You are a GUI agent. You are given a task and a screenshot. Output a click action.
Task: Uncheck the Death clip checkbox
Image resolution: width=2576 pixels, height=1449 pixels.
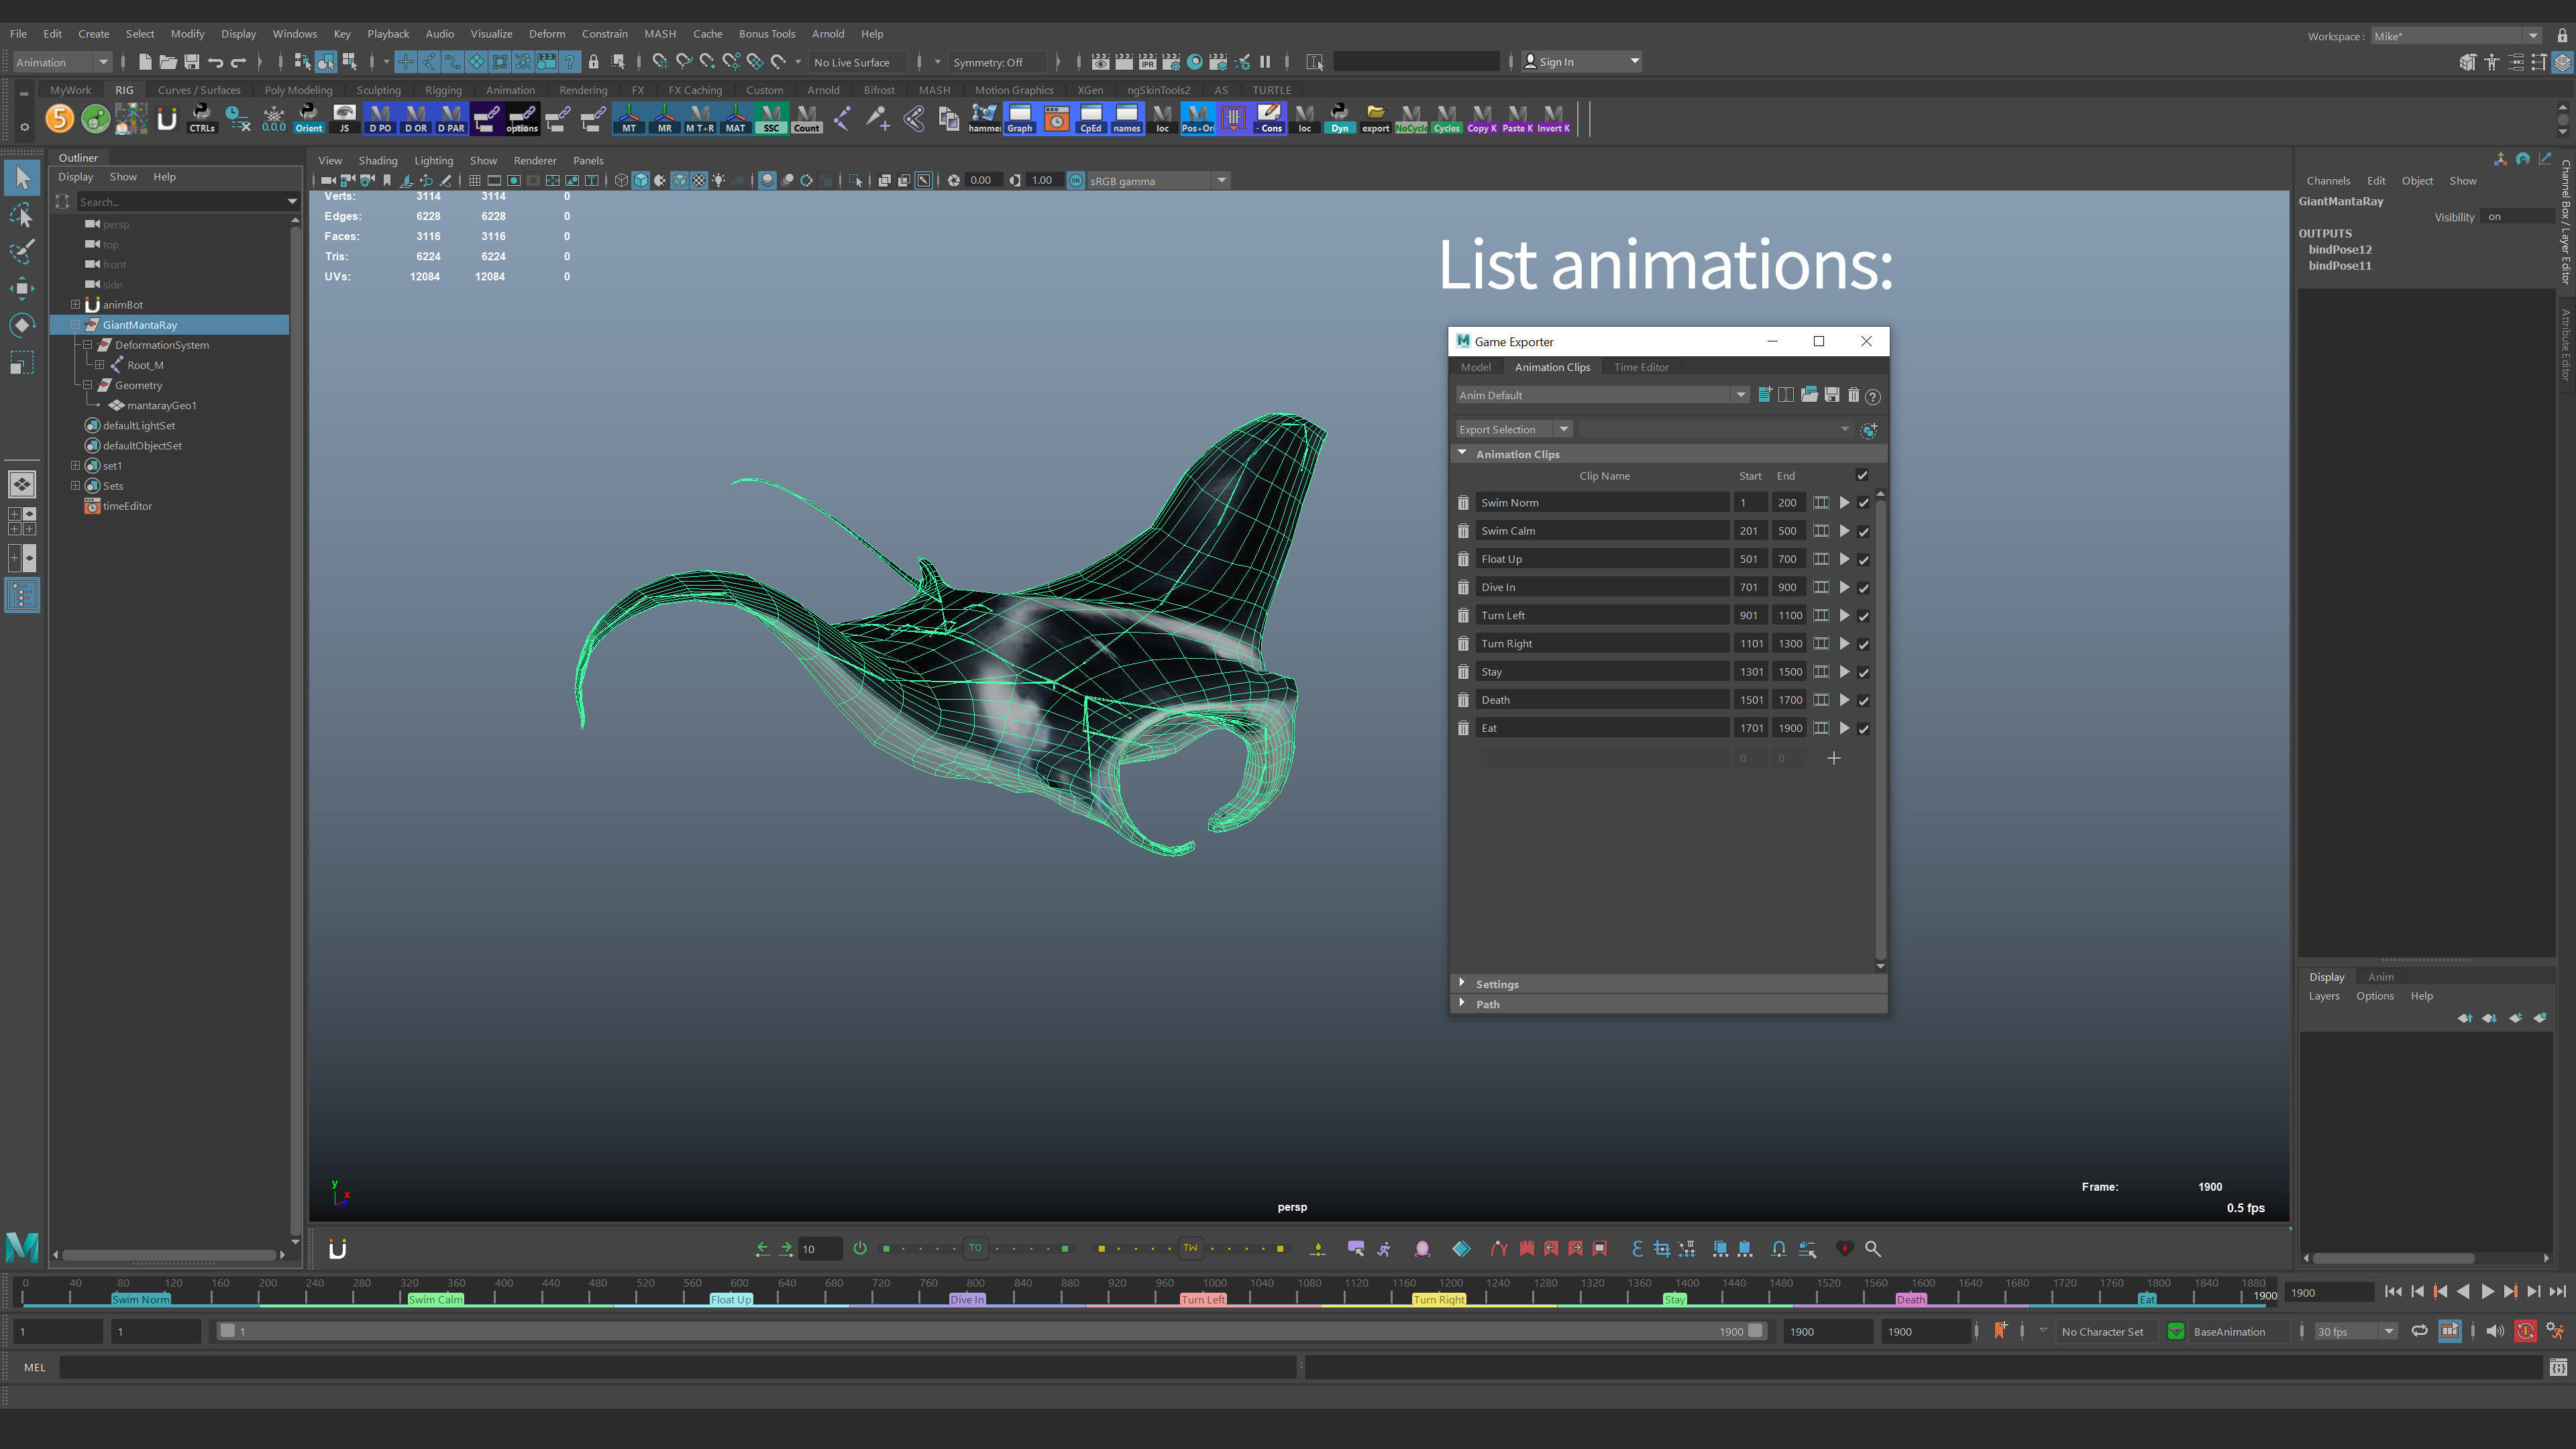pyautogui.click(x=1863, y=700)
